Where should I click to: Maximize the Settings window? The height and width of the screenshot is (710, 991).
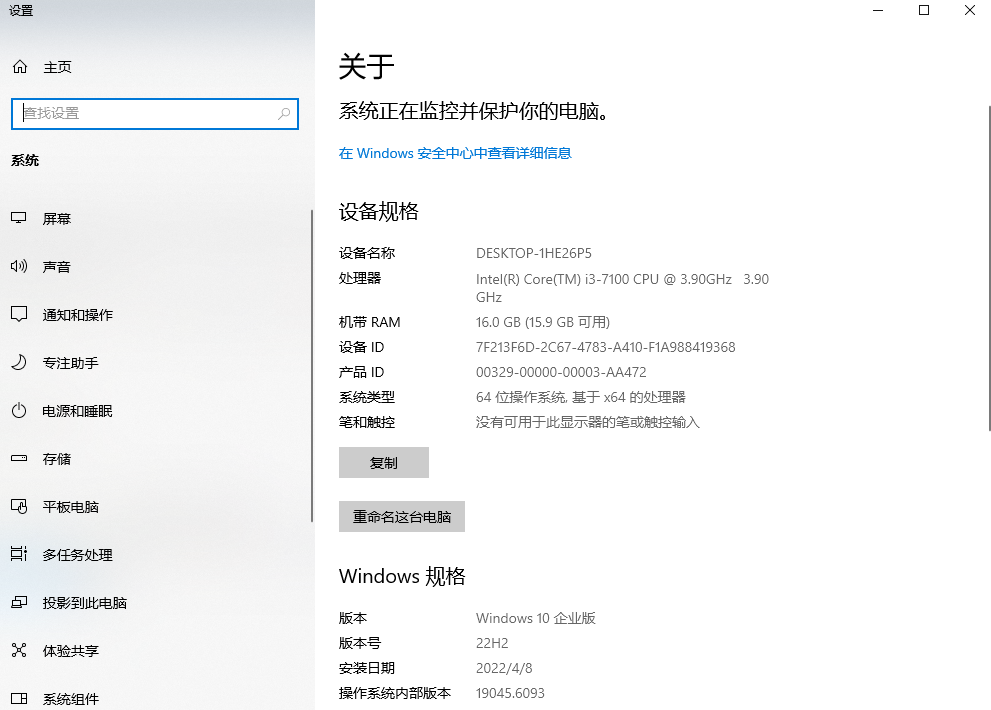click(x=923, y=10)
